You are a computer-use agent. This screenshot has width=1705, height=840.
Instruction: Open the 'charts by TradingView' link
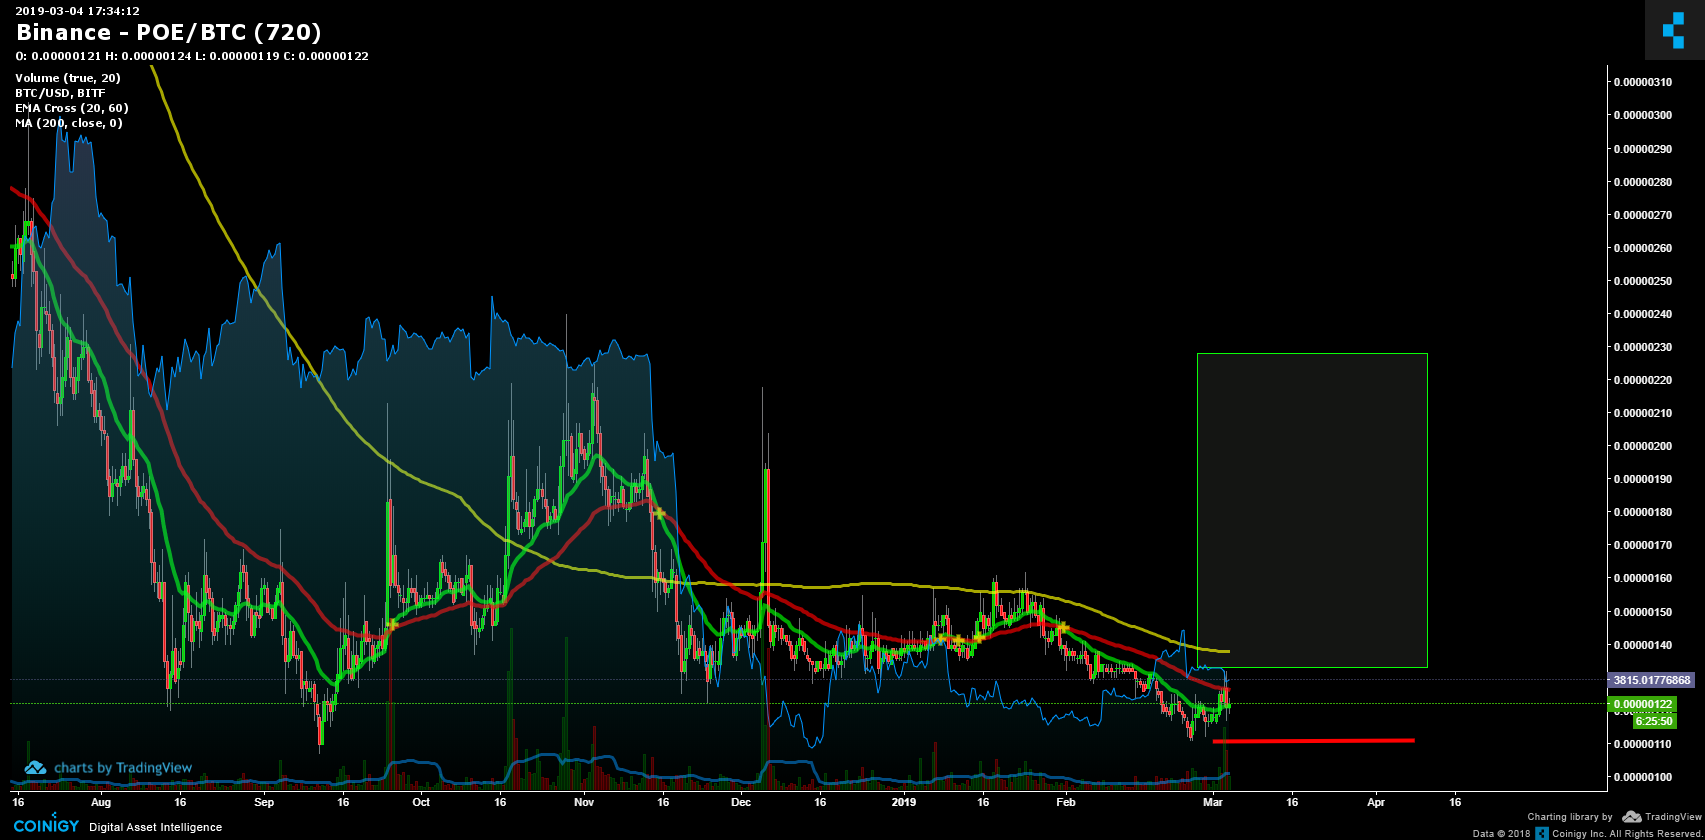[x=123, y=768]
